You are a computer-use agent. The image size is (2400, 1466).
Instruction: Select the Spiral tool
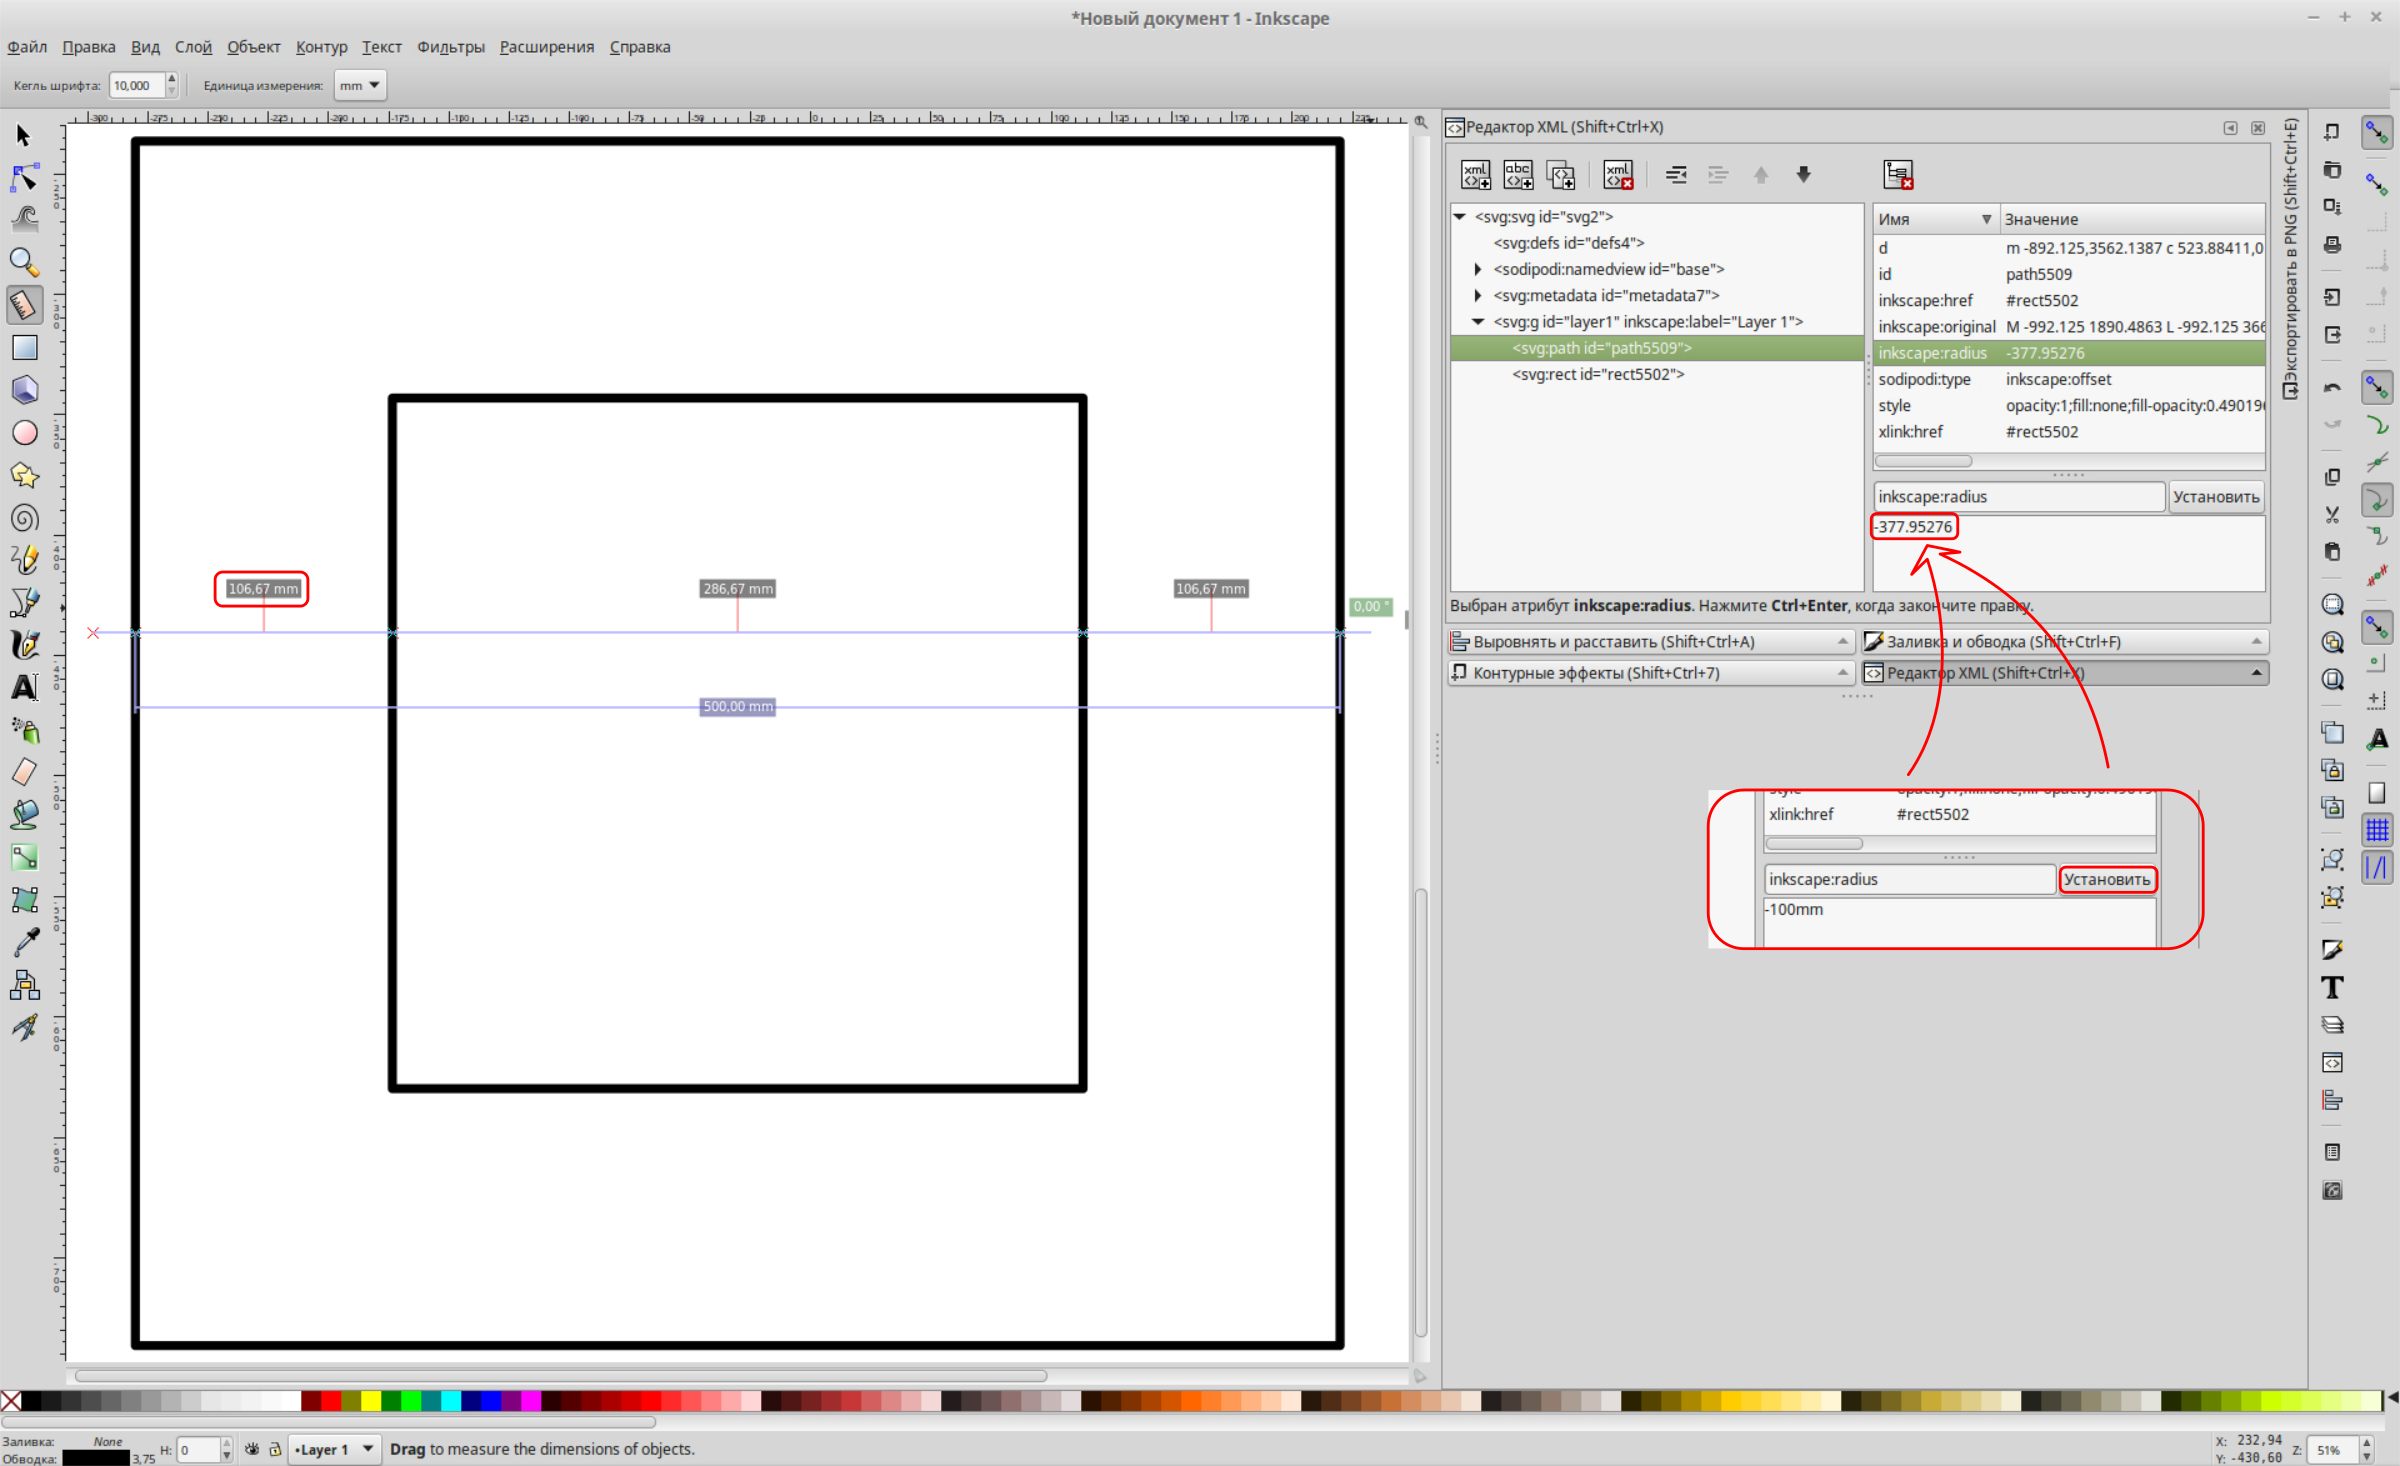point(24,518)
